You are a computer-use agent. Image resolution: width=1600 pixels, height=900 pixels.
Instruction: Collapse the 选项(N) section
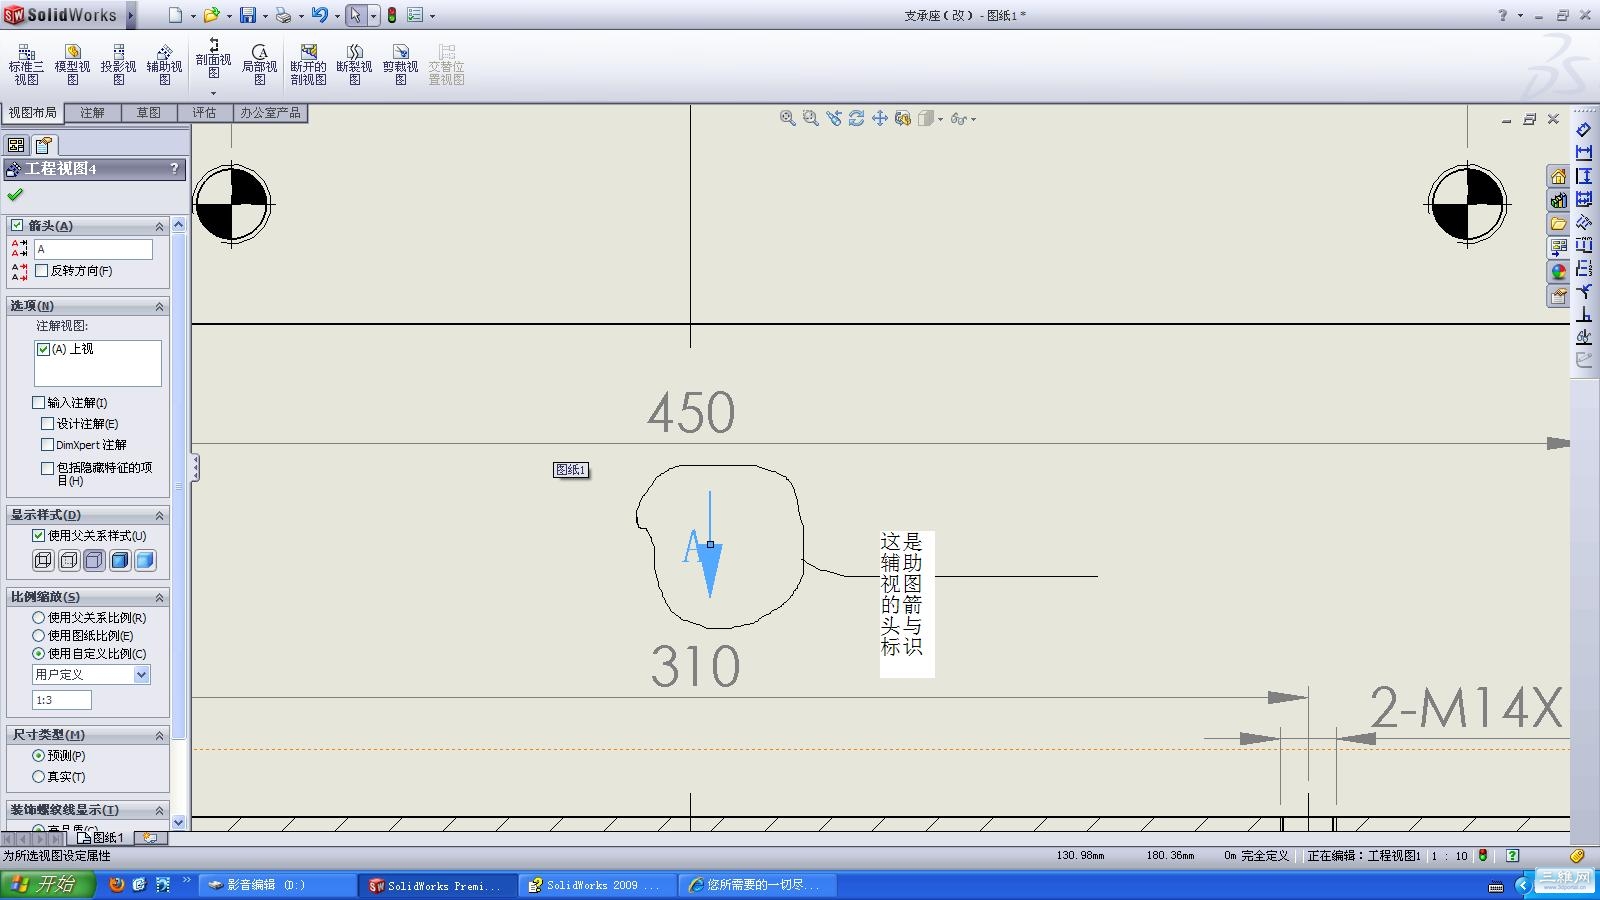pyautogui.click(x=159, y=306)
